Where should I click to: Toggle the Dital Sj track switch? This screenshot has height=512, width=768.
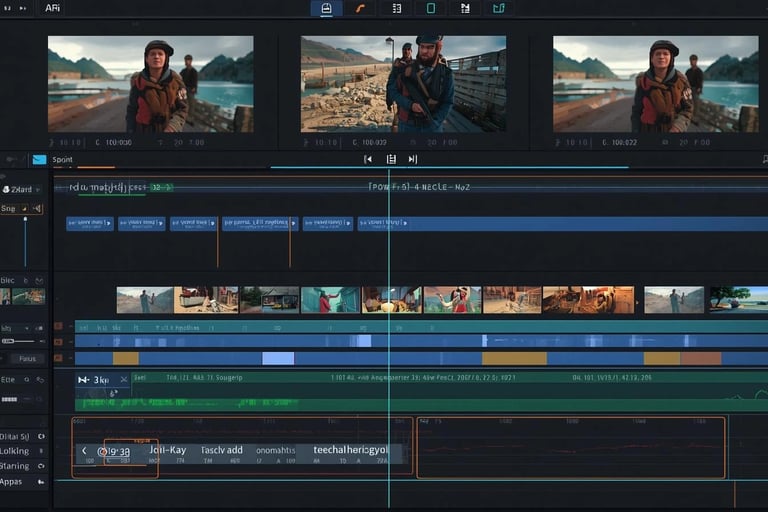(41, 436)
